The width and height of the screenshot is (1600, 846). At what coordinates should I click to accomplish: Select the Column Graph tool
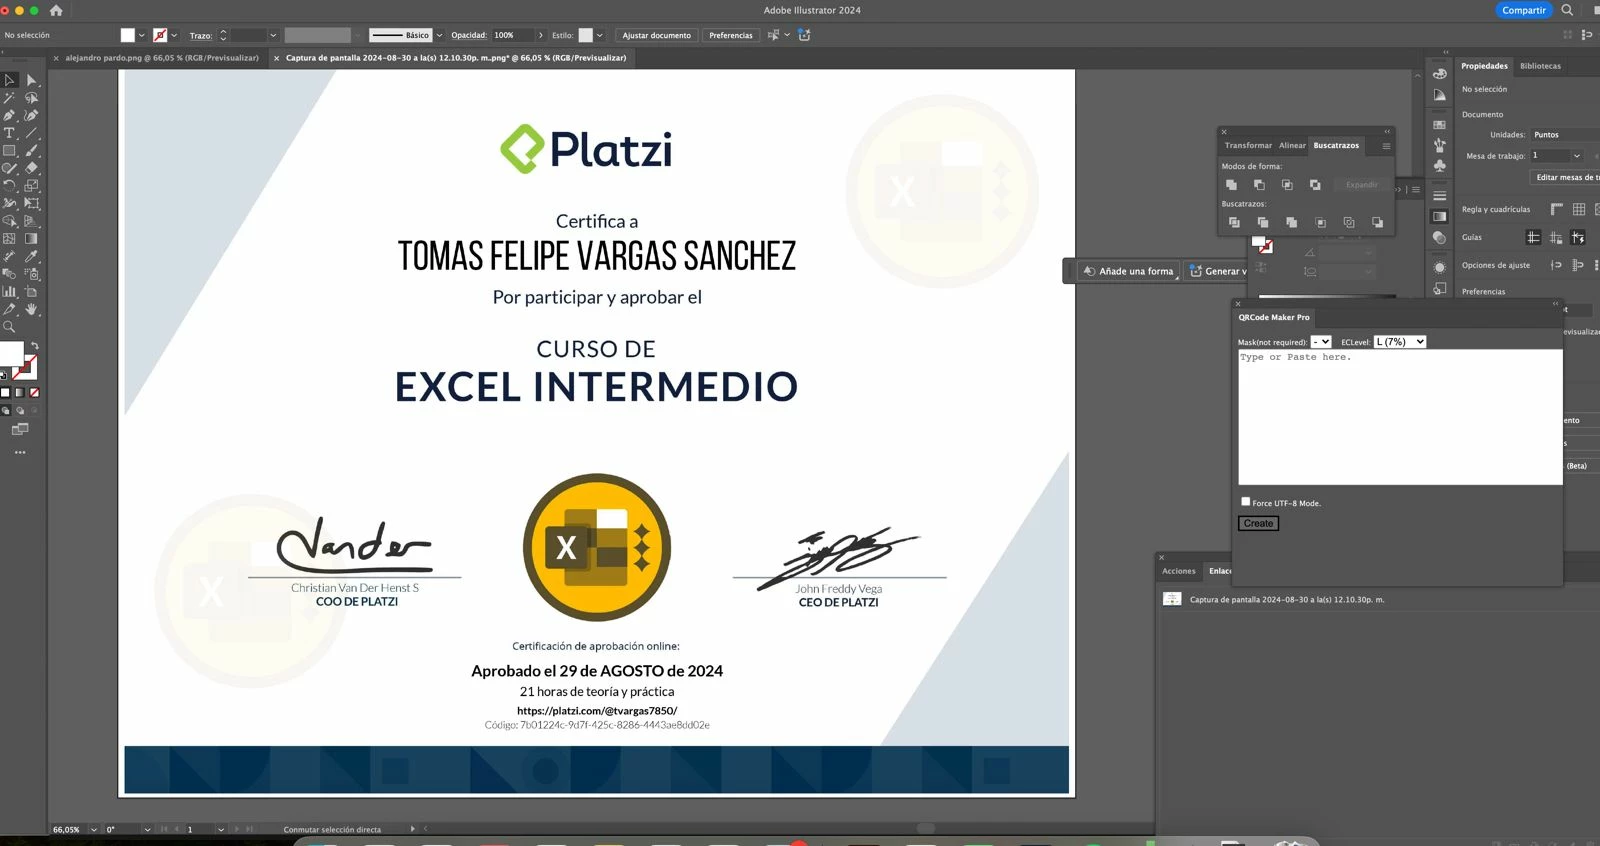(9, 291)
